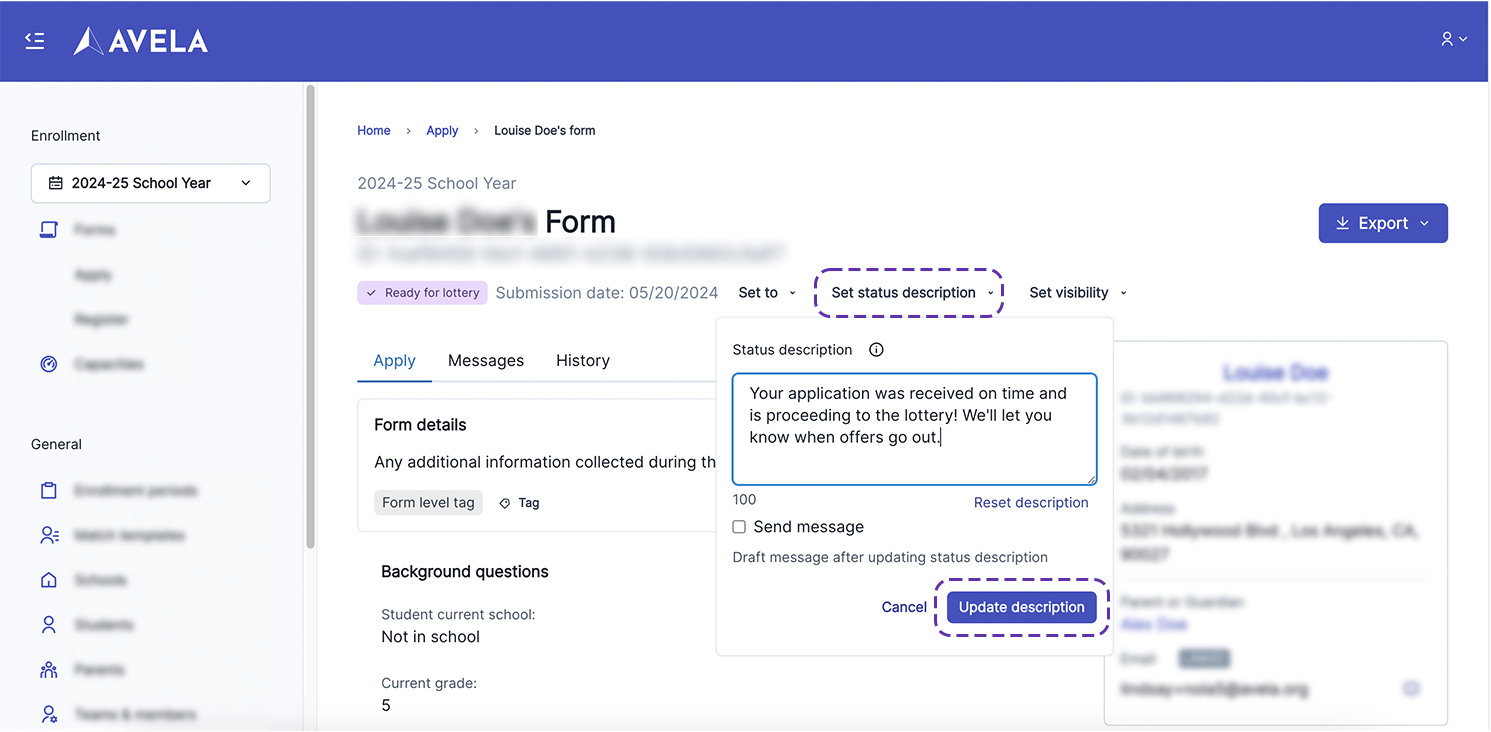Click Cancel in the status description popup
1491x732 pixels.
point(903,607)
